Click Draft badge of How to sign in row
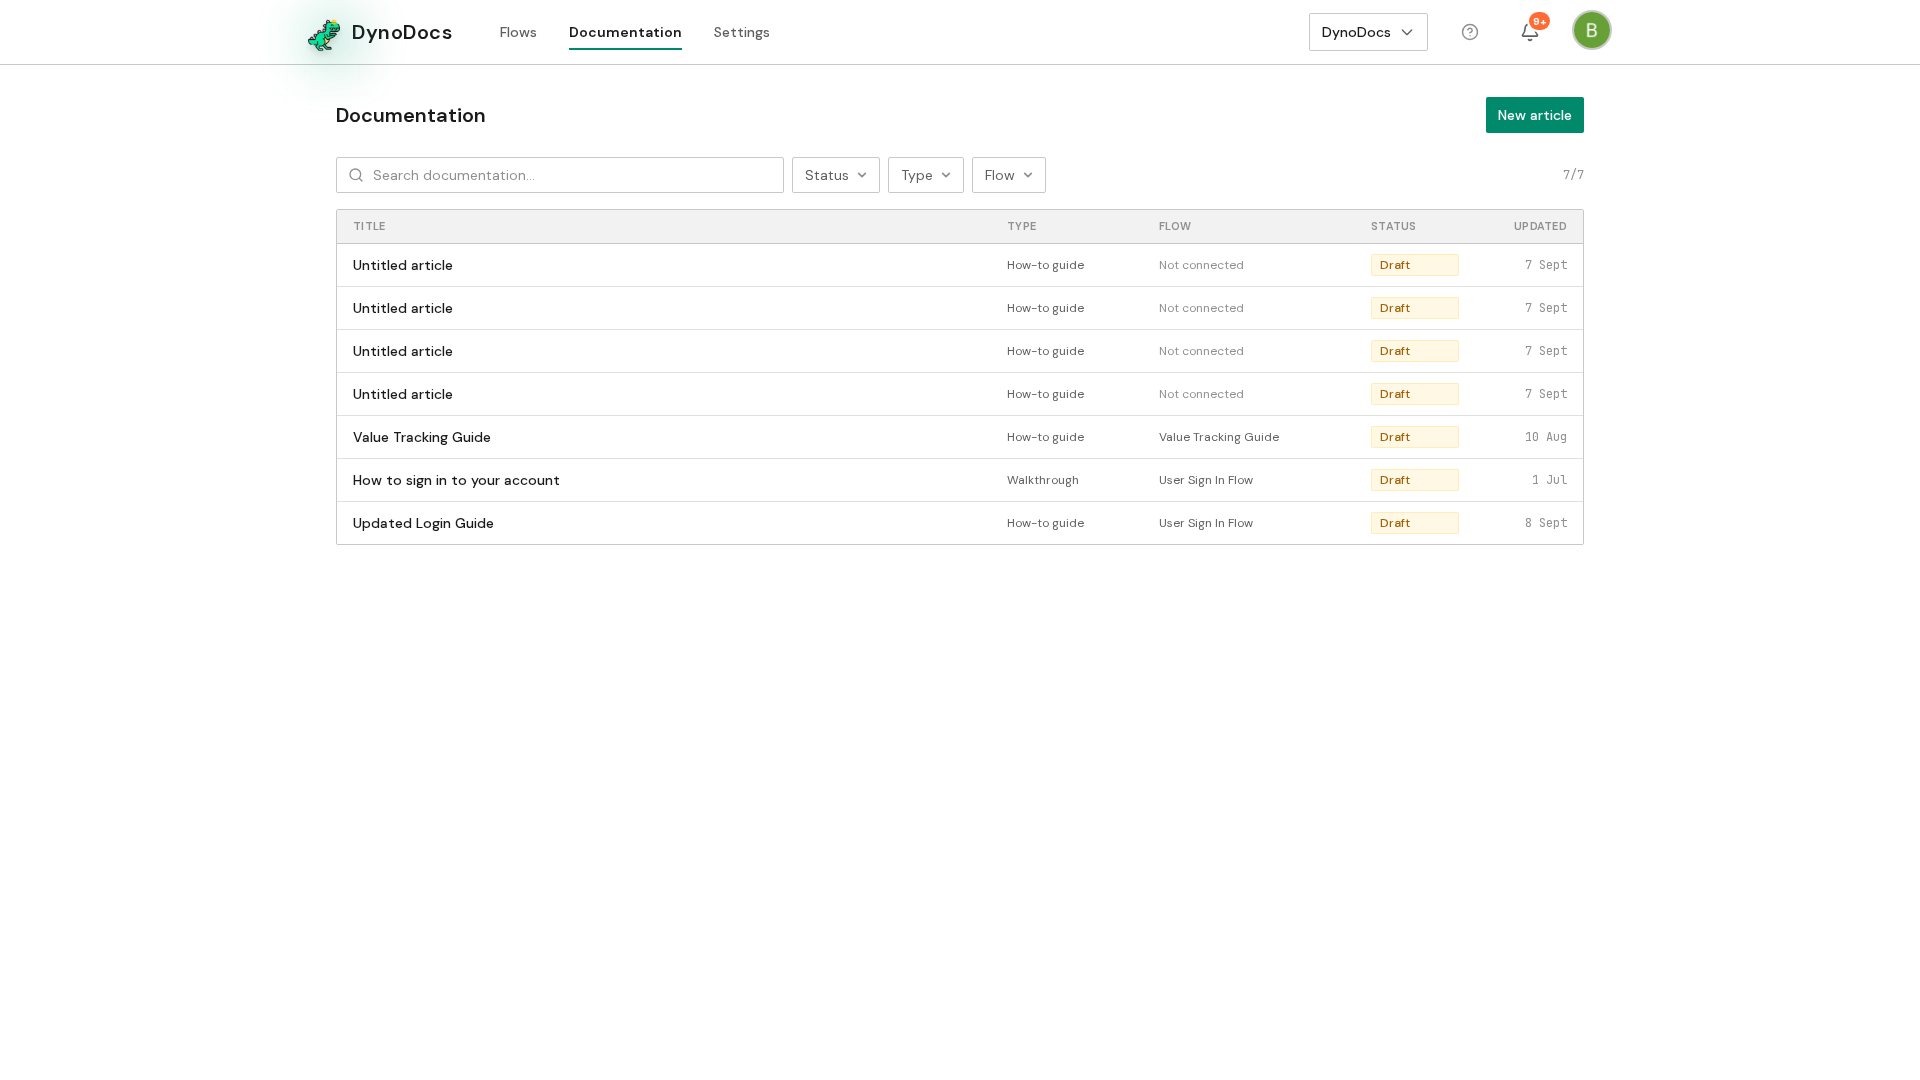 (1415, 480)
